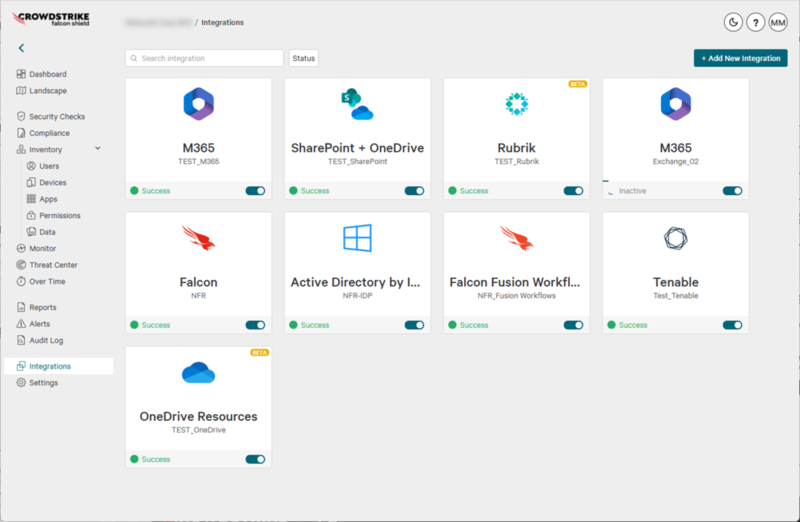Disable the NFR-IDP Active Directory toggle
This screenshot has width=800, height=522.
click(414, 325)
